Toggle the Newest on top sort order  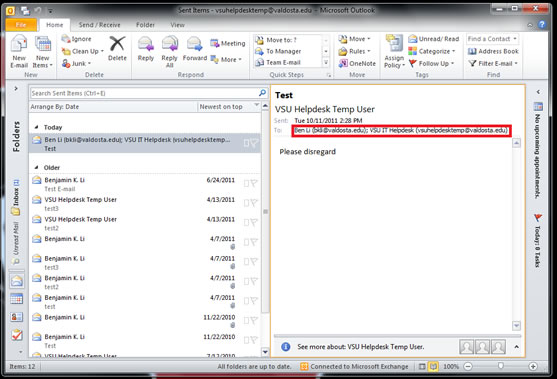coord(229,107)
